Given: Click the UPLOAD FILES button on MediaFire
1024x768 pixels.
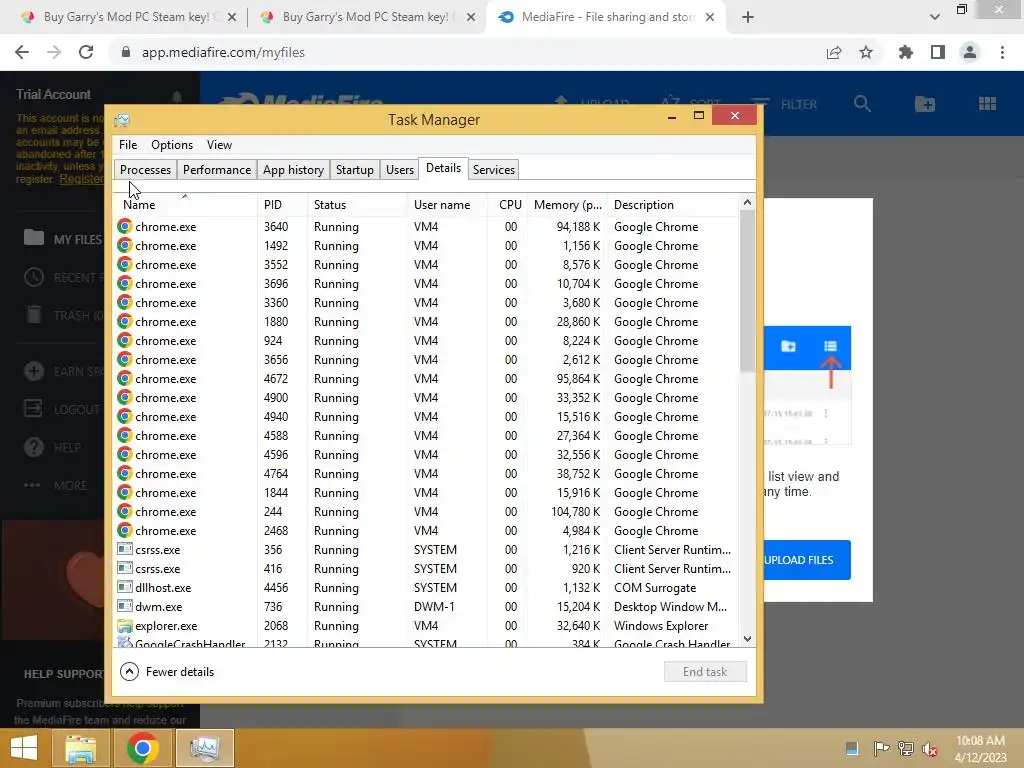Looking at the screenshot, I should pyautogui.click(x=807, y=560).
